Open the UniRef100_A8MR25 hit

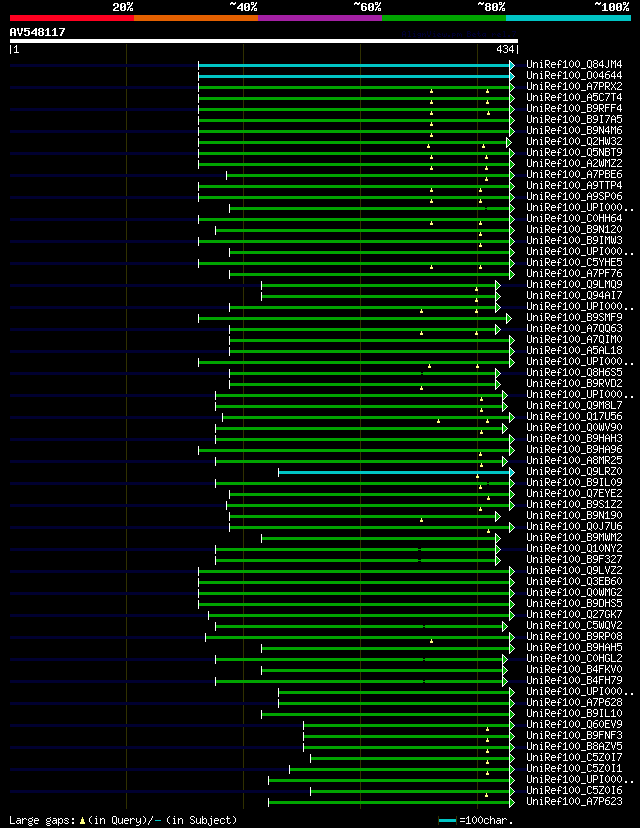click(x=574, y=461)
